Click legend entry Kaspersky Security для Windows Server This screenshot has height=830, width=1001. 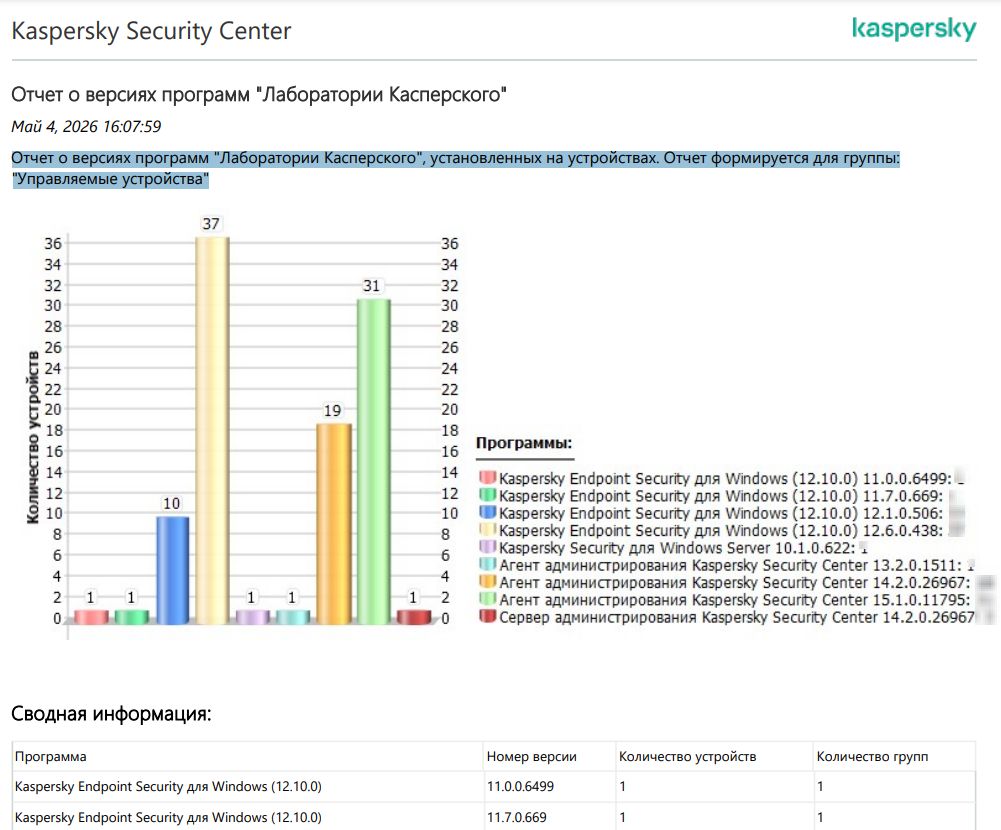677,548
